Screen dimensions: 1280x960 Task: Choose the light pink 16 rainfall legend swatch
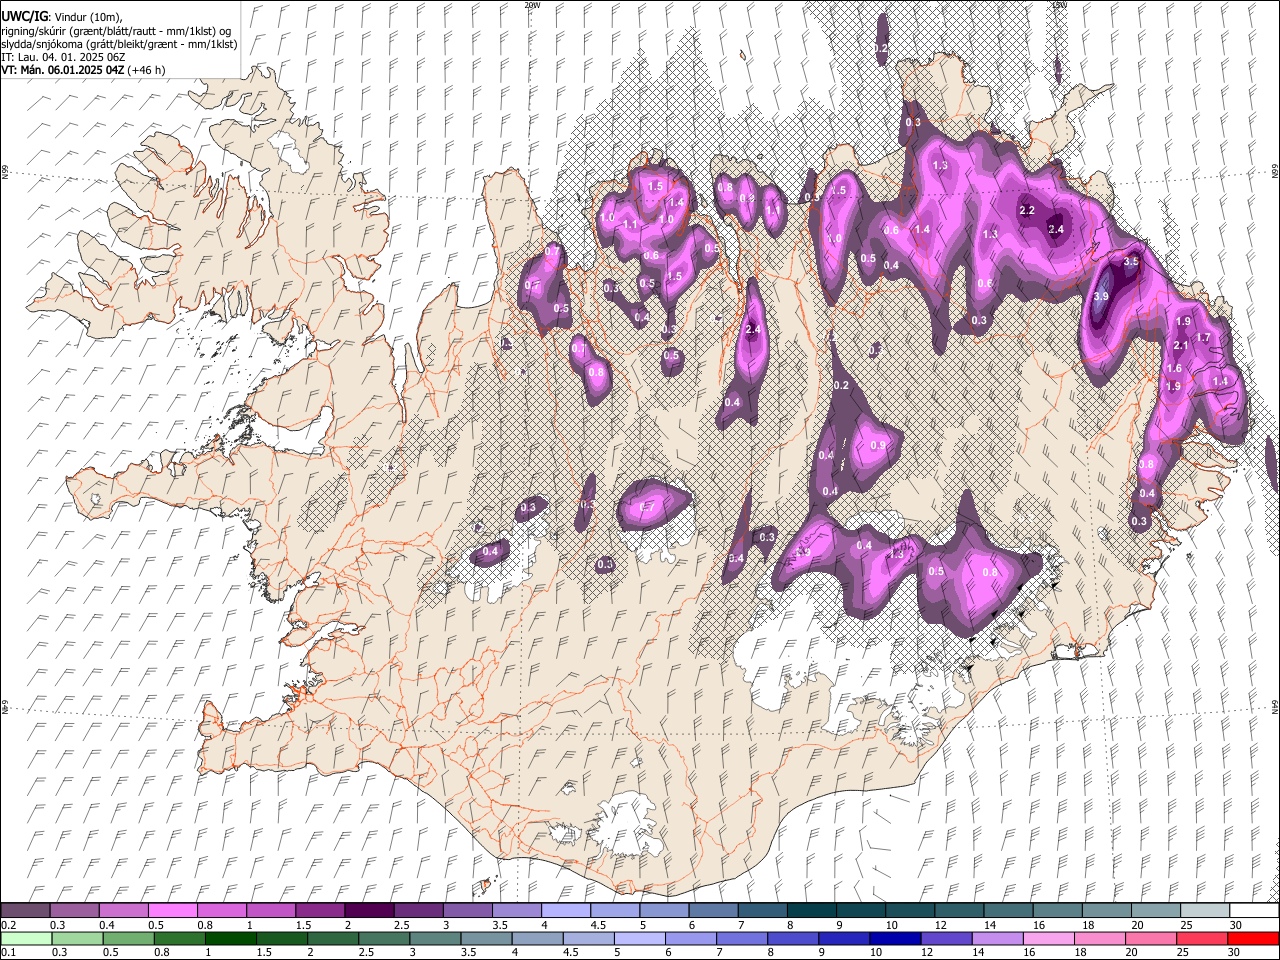[1048, 939]
